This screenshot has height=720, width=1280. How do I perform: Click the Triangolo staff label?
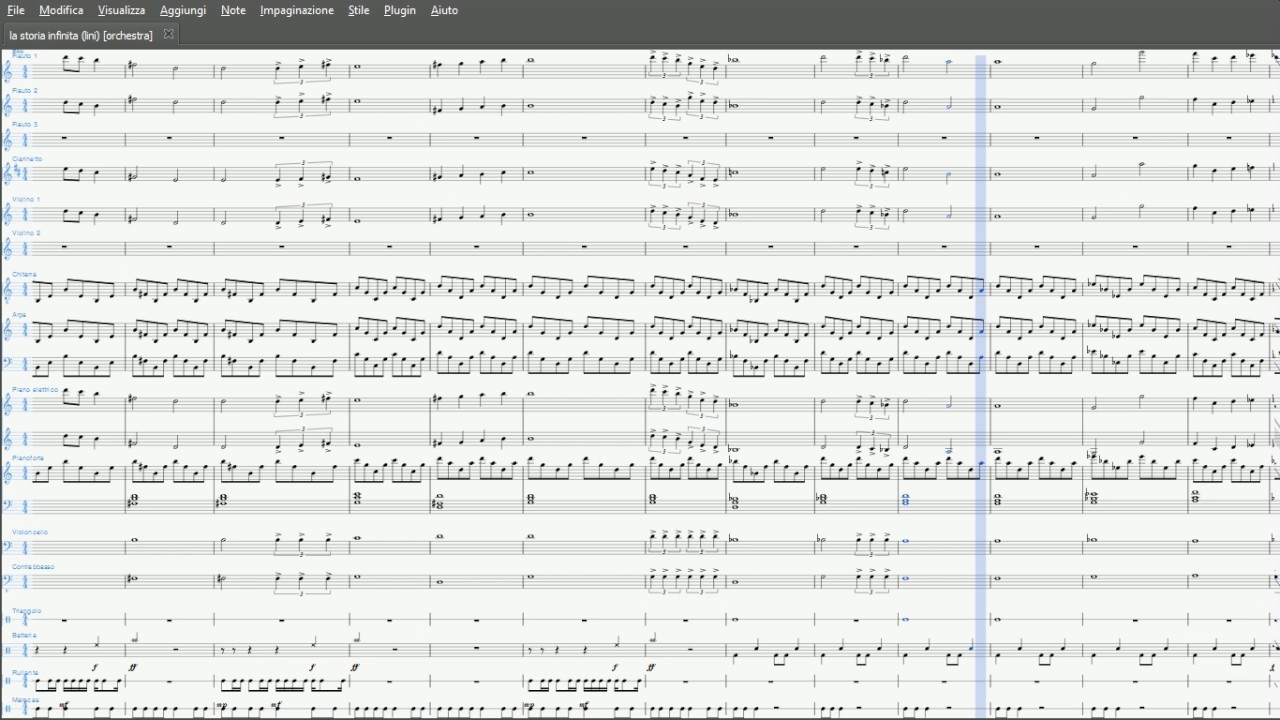[x=27, y=610]
